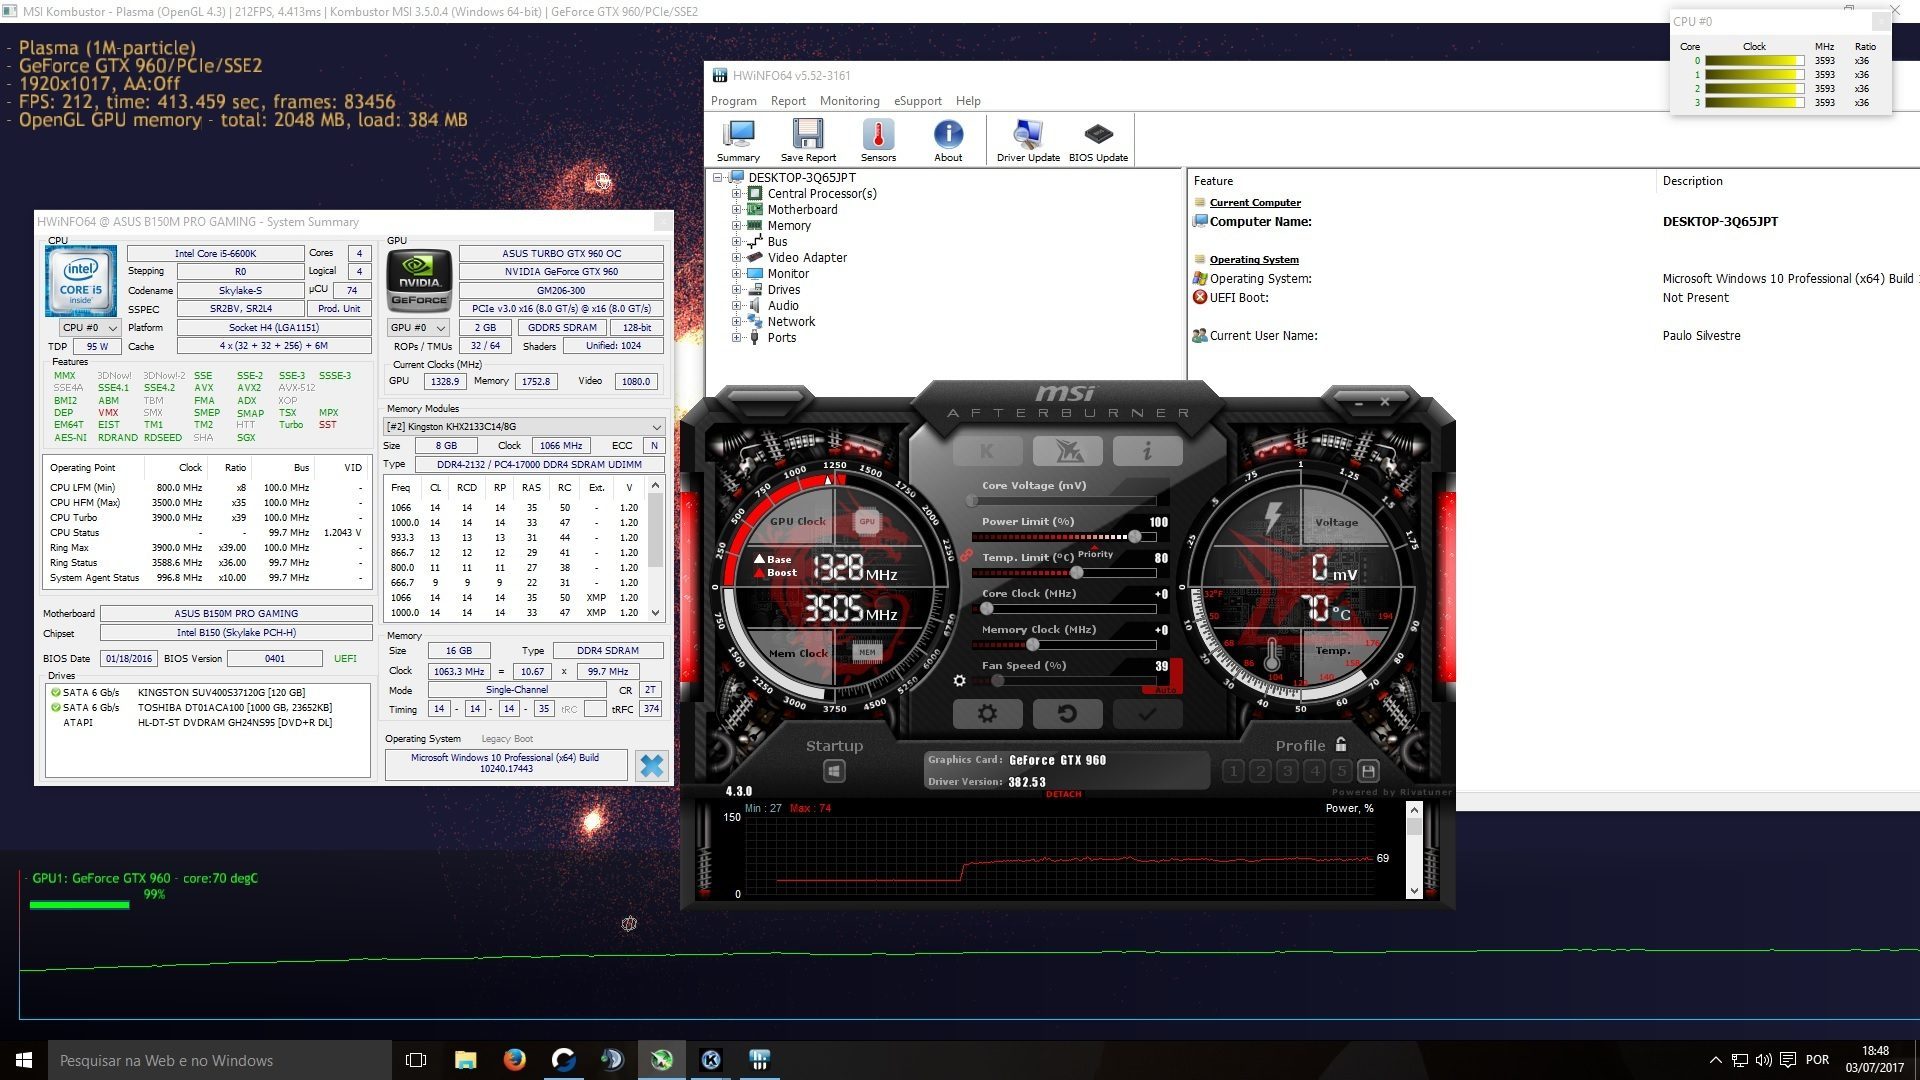Viewport: 1920px width, 1080px height.
Task: Open the GPU #0 selector dropdown
Action: [x=418, y=328]
